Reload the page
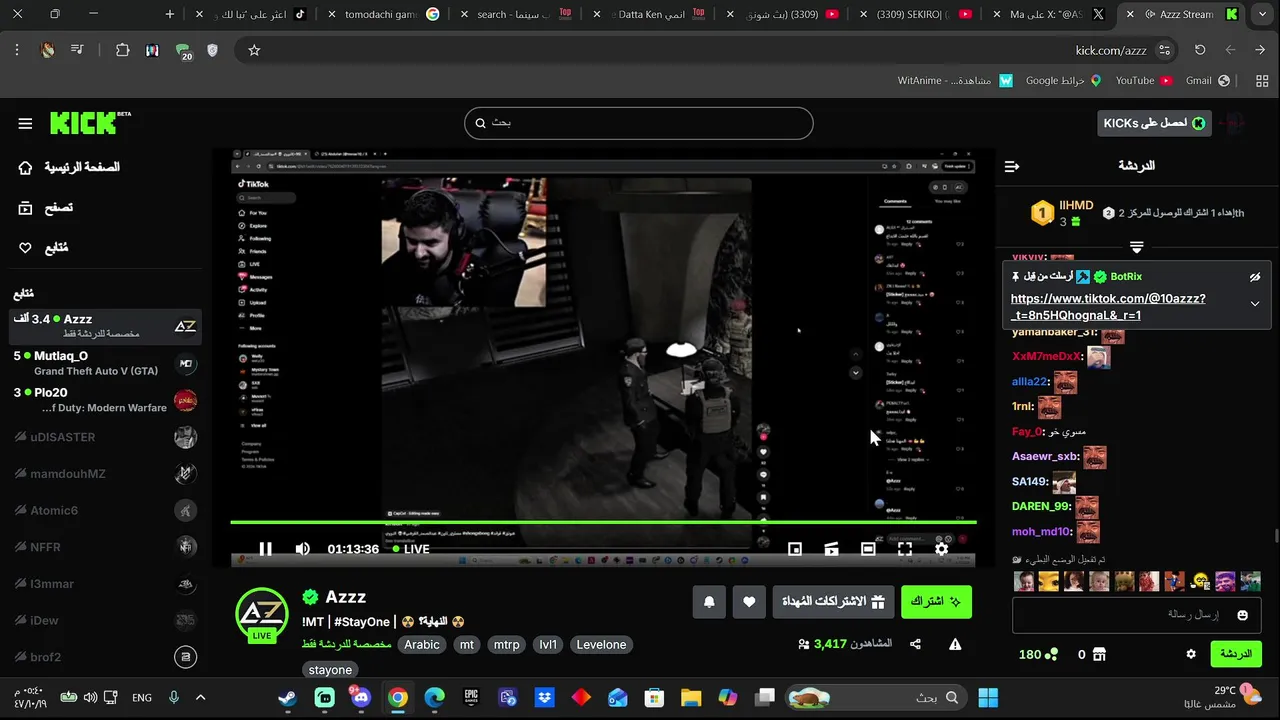Viewport: 1280px width, 720px height. coord(1200,50)
